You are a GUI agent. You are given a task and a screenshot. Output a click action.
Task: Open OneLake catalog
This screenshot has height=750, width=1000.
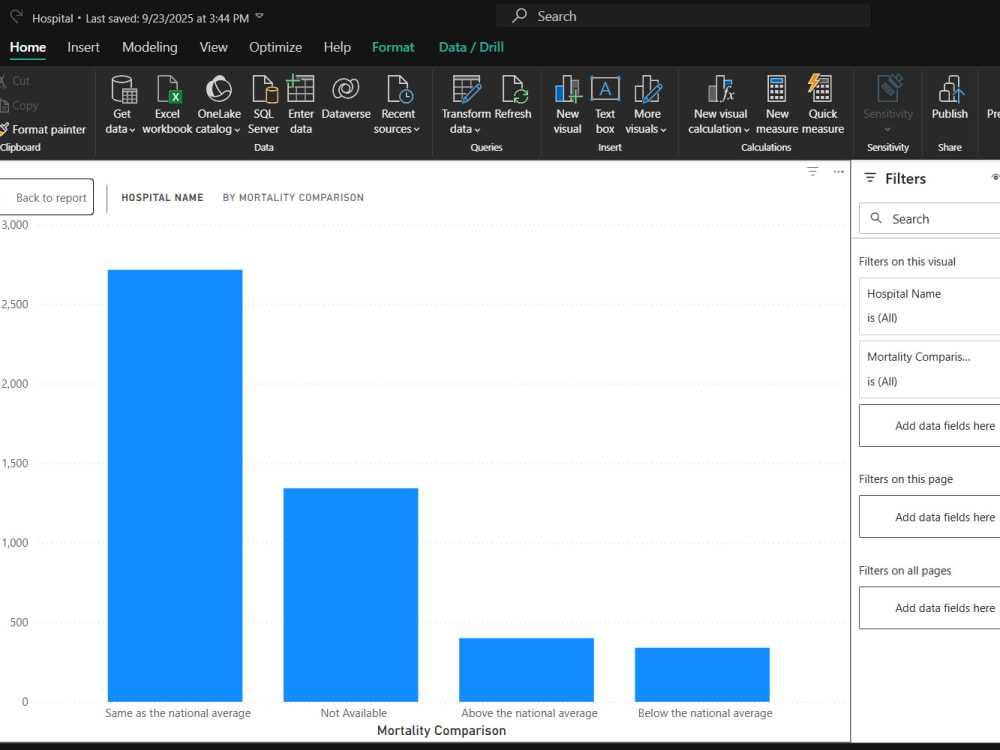coord(219,105)
